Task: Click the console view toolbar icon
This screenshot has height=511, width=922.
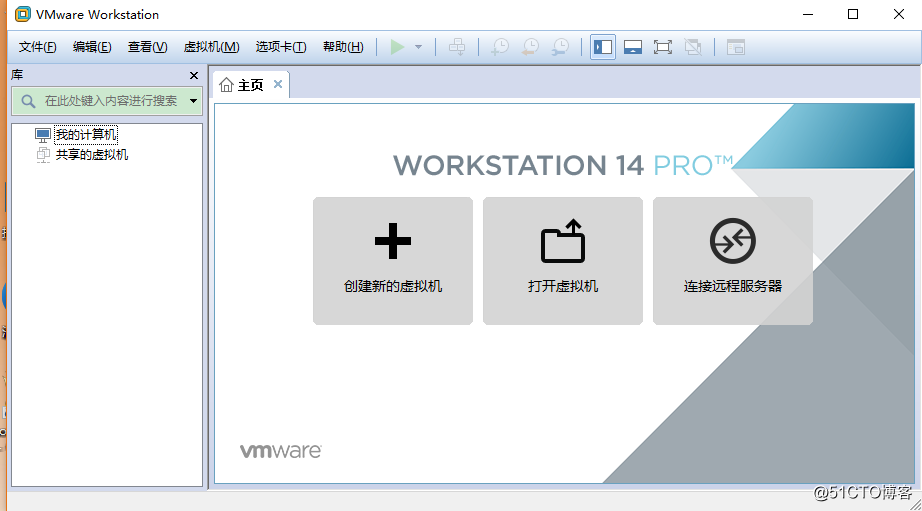Action: (736, 47)
